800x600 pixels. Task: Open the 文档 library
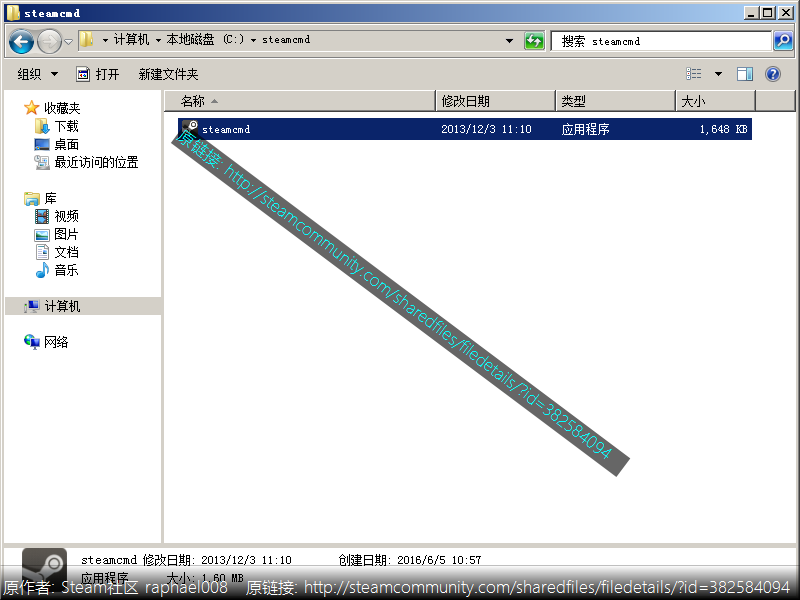click(x=66, y=252)
